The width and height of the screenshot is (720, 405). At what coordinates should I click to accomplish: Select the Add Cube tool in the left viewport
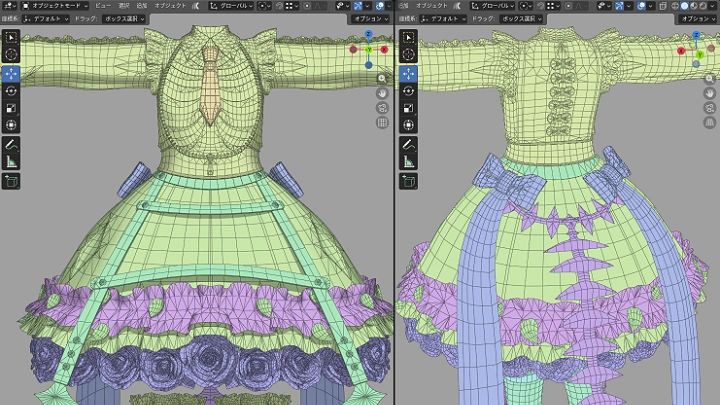(x=11, y=181)
